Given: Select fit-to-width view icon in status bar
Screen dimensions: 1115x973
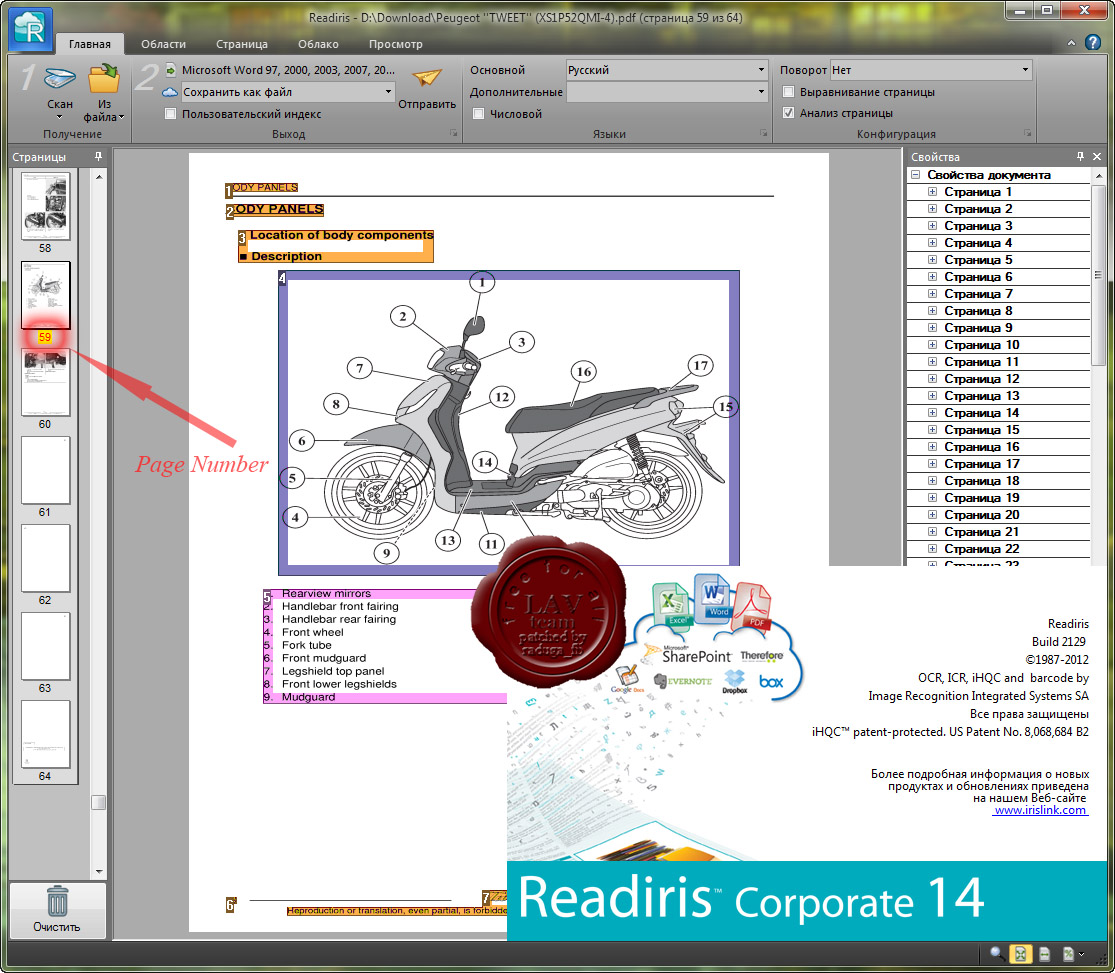Looking at the screenshot, I should [x=1045, y=954].
